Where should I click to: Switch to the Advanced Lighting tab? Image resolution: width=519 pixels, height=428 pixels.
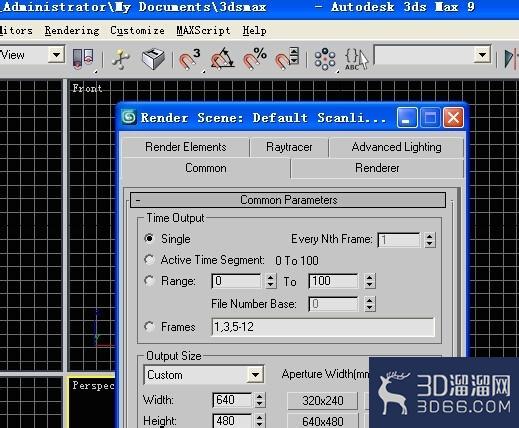tap(396, 147)
